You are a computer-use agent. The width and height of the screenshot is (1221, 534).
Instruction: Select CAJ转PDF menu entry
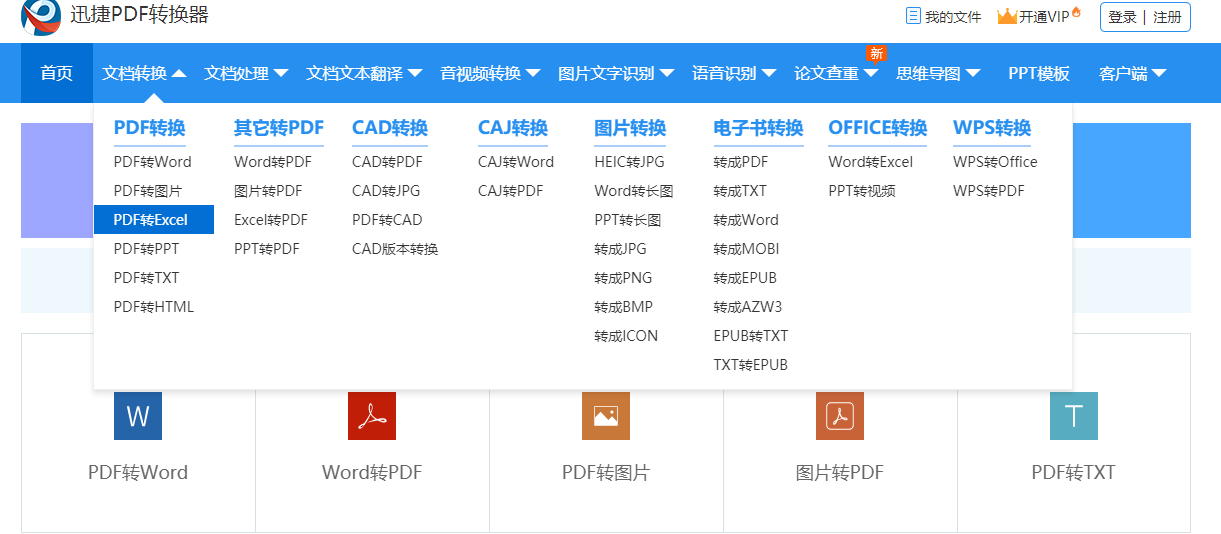pyautogui.click(x=511, y=191)
